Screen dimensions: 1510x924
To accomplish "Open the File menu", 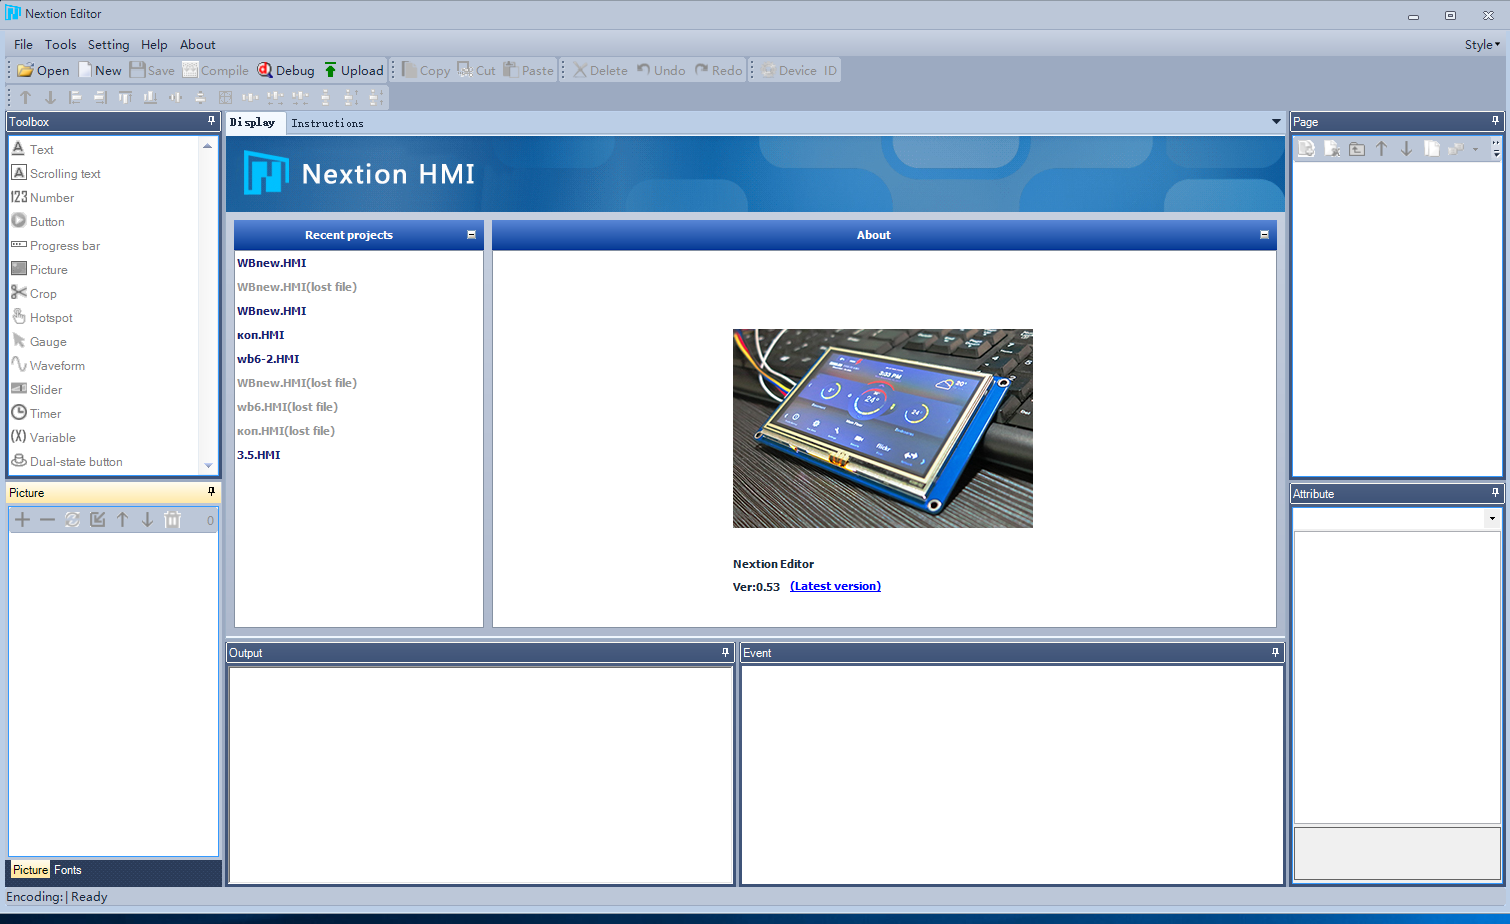I will 23,45.
